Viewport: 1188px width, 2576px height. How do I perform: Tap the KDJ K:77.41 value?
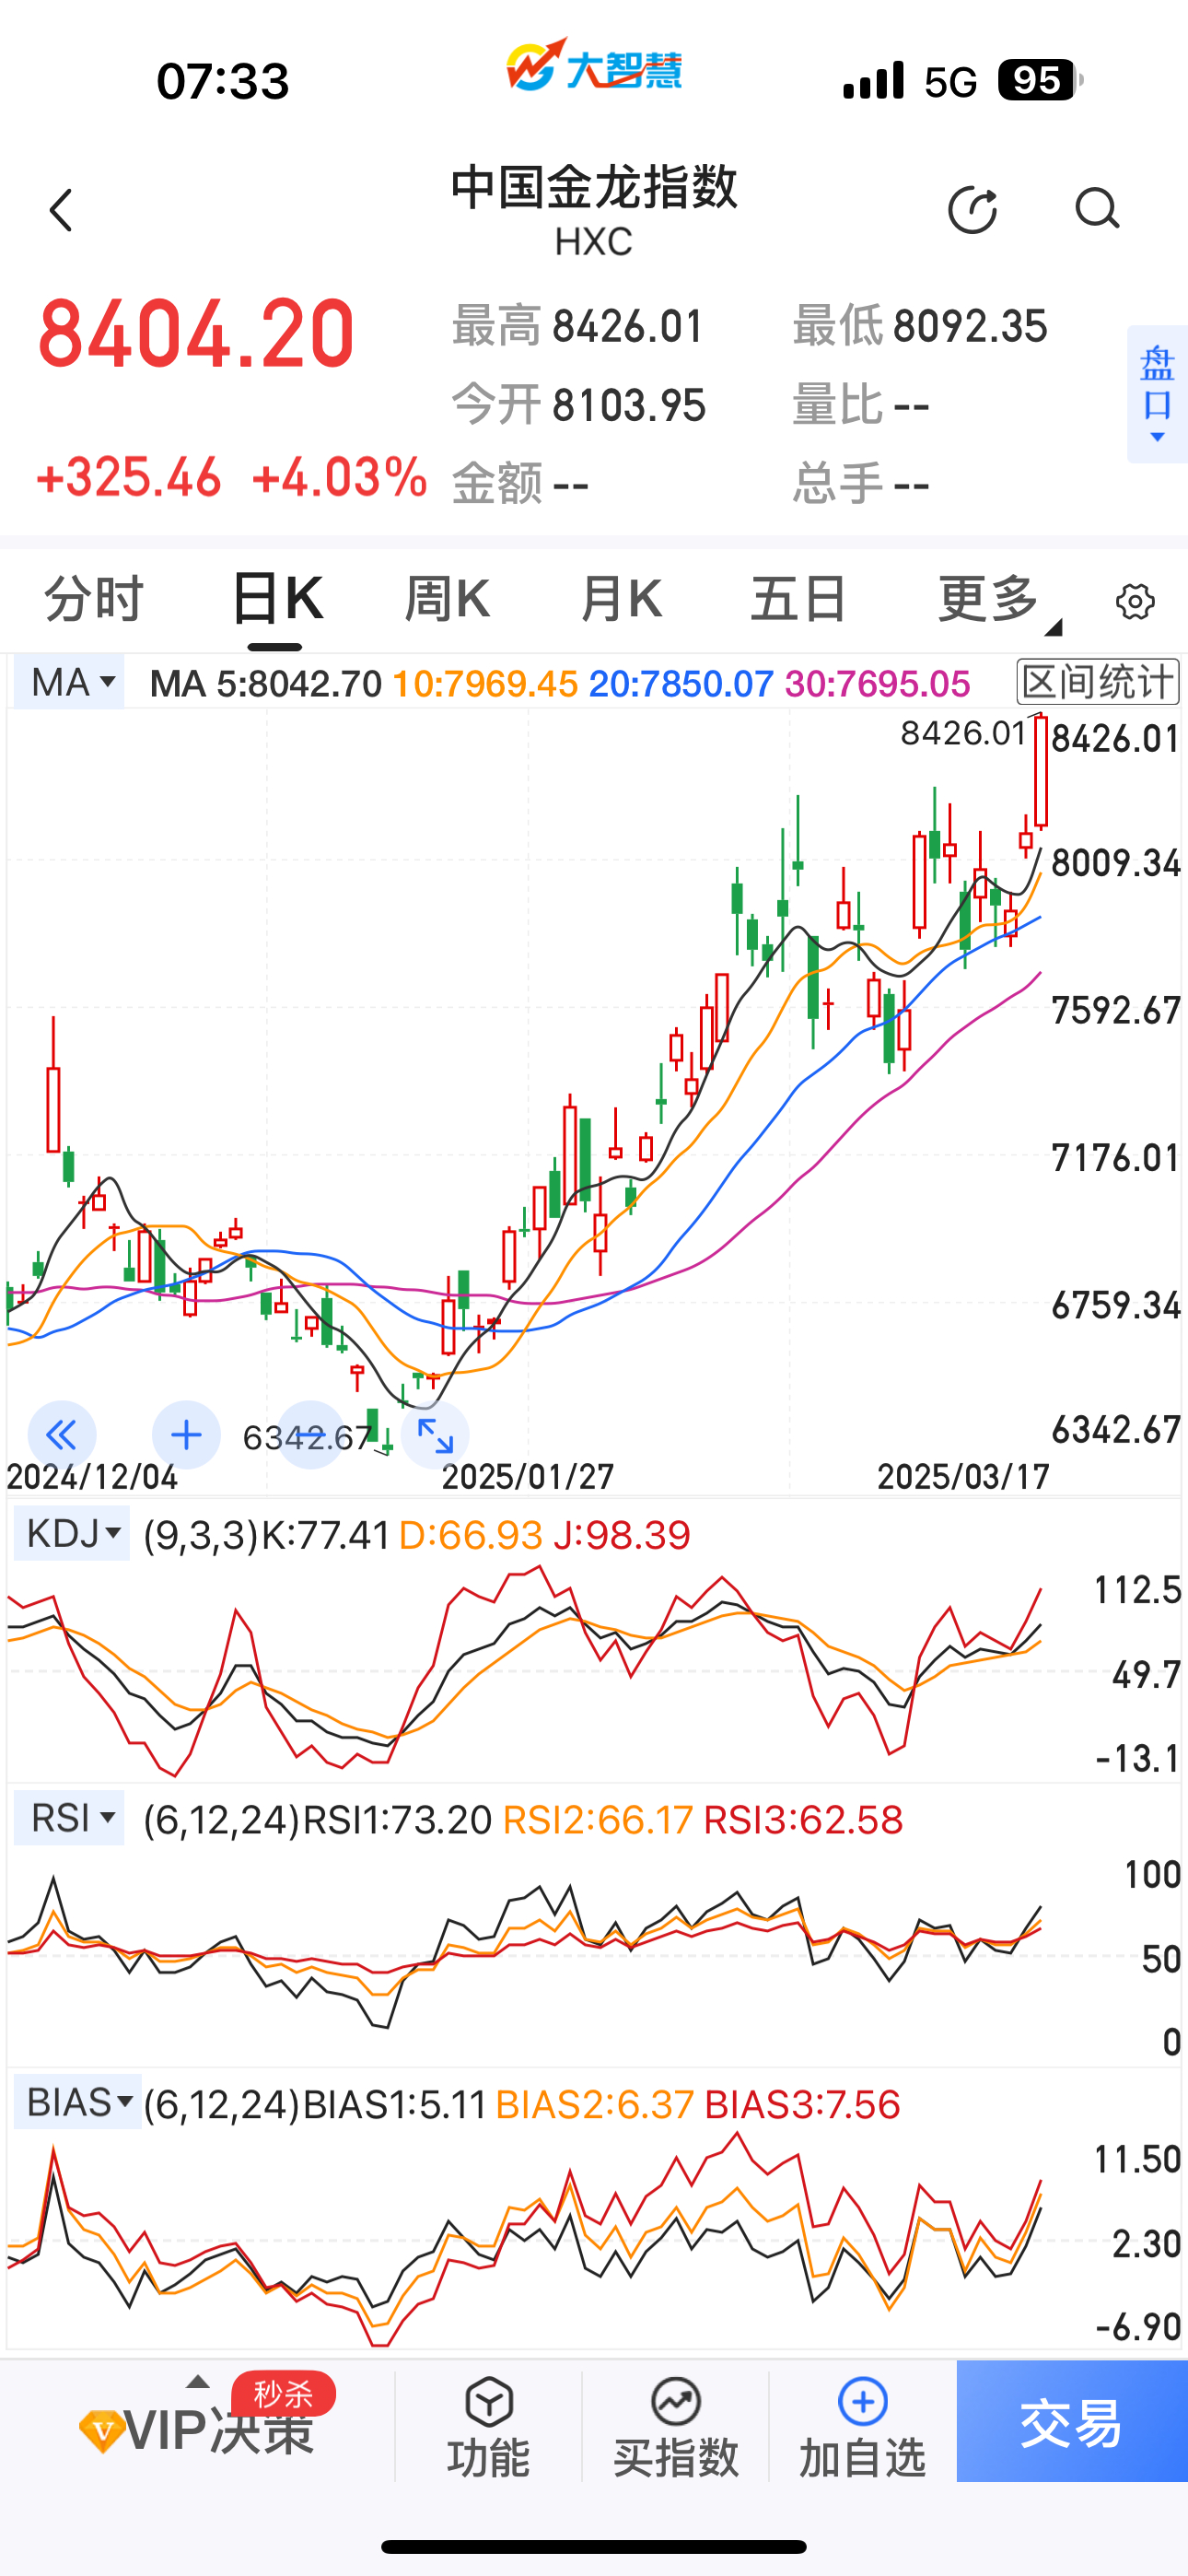[x=325, y=1535]
